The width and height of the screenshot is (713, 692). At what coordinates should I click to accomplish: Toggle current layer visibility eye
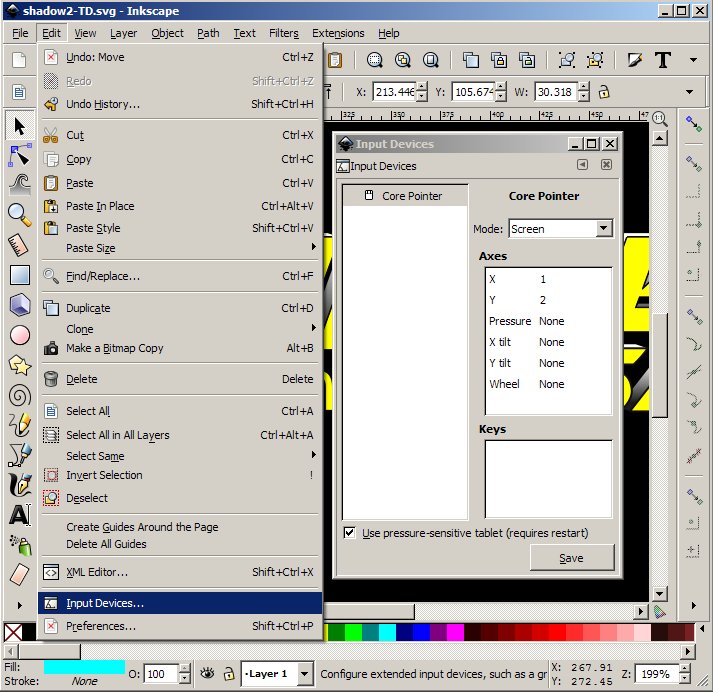click(207, 674)
